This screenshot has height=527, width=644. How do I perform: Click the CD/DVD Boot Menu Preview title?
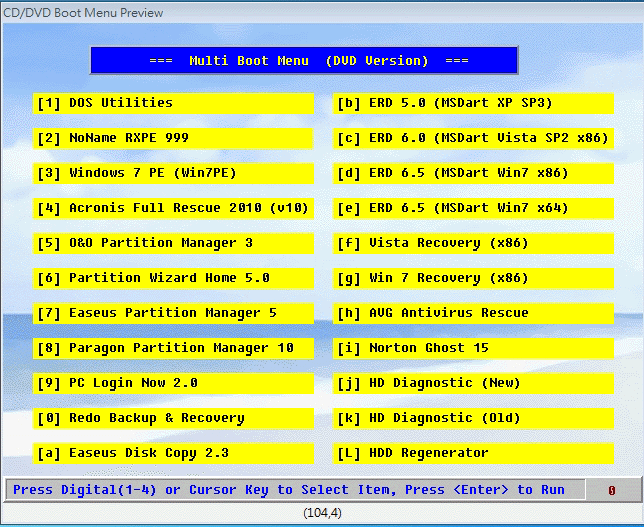[x=83, y=13]
